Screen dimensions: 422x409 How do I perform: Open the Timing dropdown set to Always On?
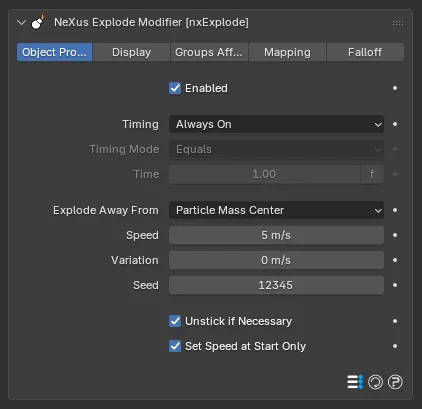[276, 124]
